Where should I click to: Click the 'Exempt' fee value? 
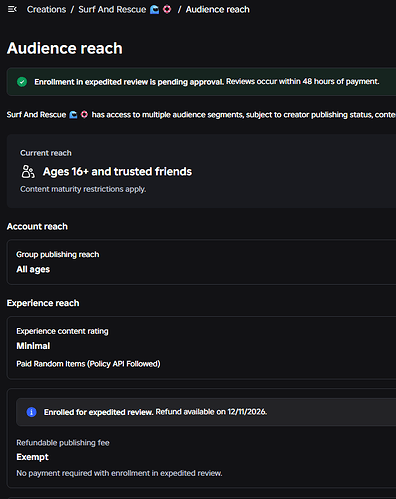[32, 457]
